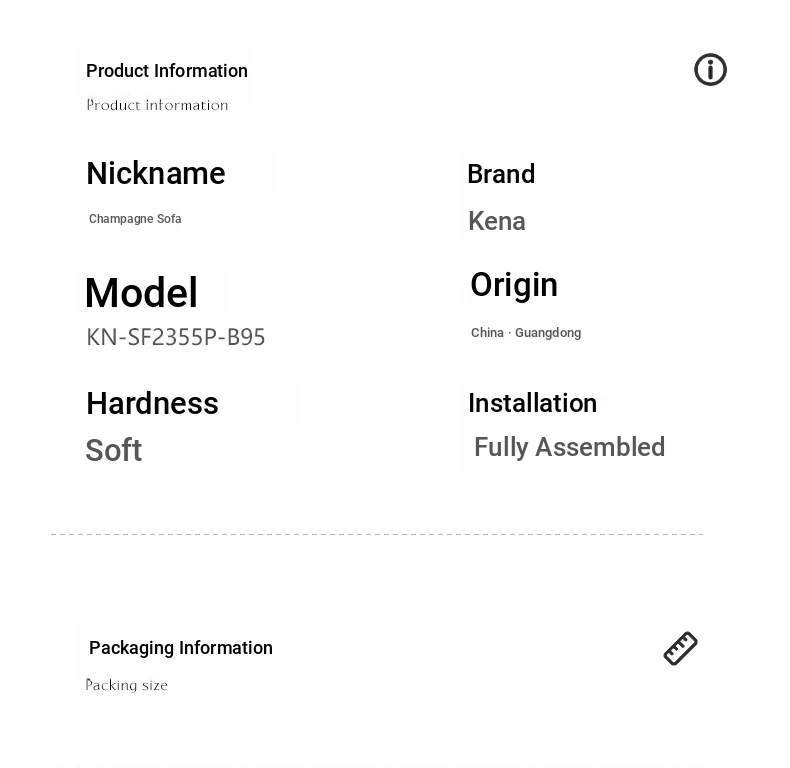Click the Brand label
Image resolution: width=790 pixels, height=768 pixels.
click(501, 174)
